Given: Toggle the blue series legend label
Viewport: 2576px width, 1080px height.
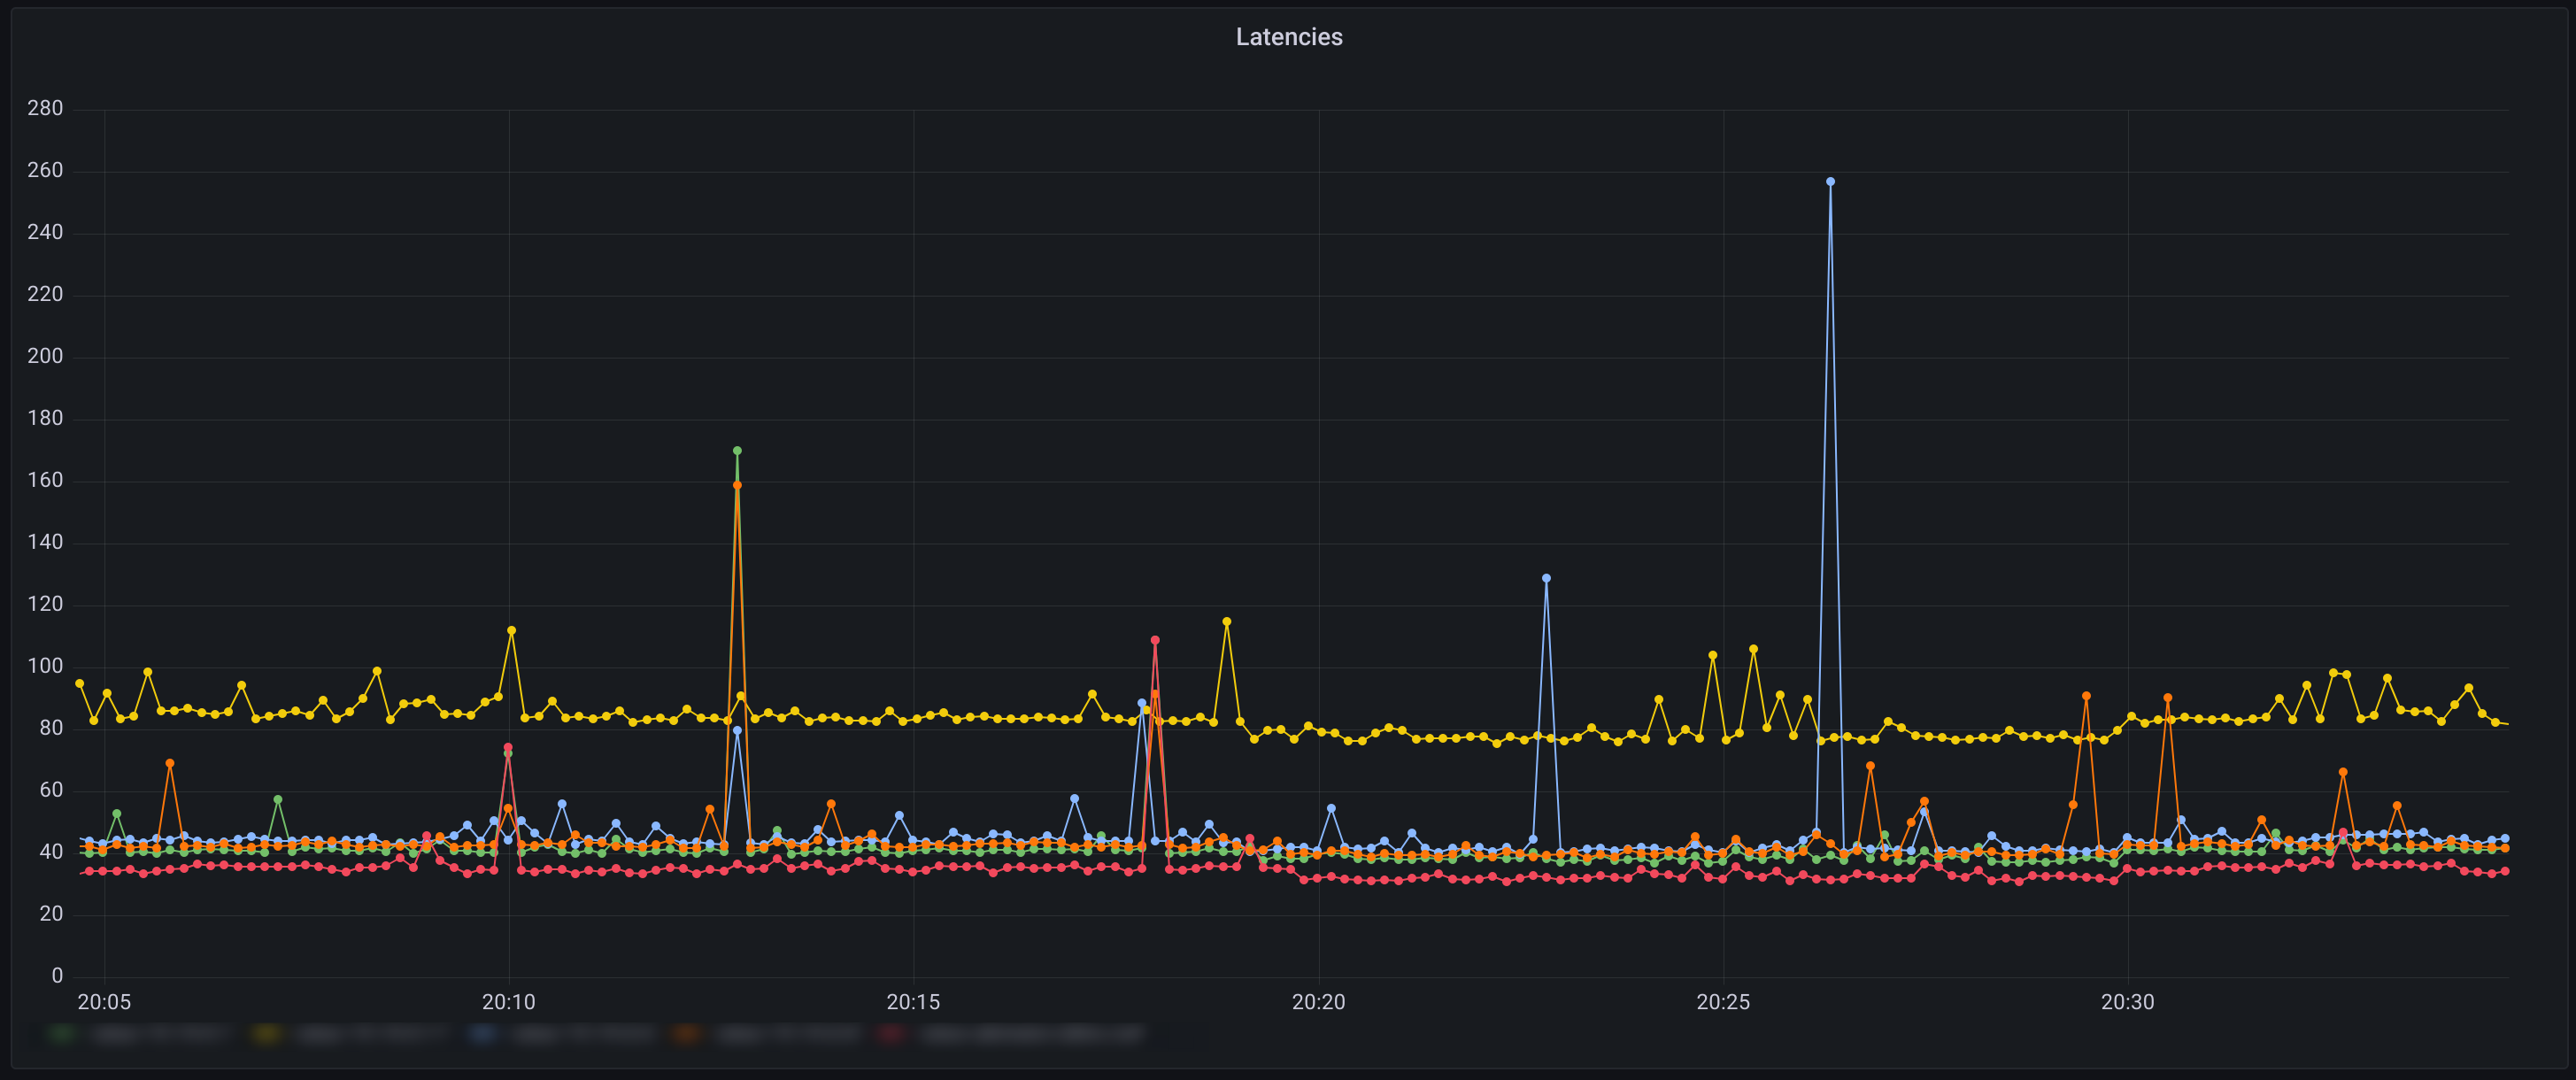Looking at the screenshot, I should pos(584,1034).
